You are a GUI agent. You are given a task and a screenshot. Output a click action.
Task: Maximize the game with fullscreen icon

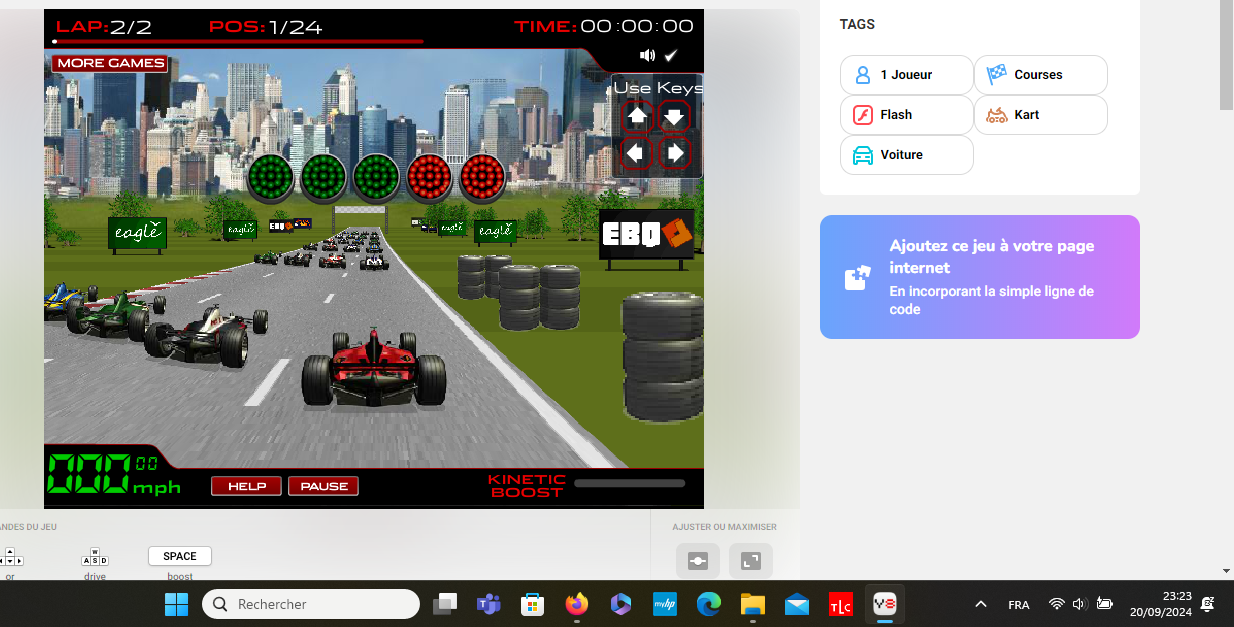750,561
